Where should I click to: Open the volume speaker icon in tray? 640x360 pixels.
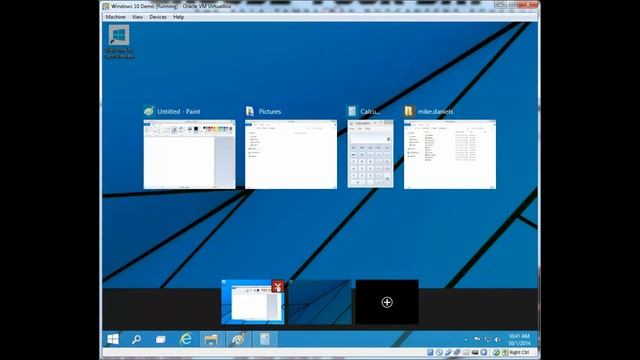tap(497, 340)
